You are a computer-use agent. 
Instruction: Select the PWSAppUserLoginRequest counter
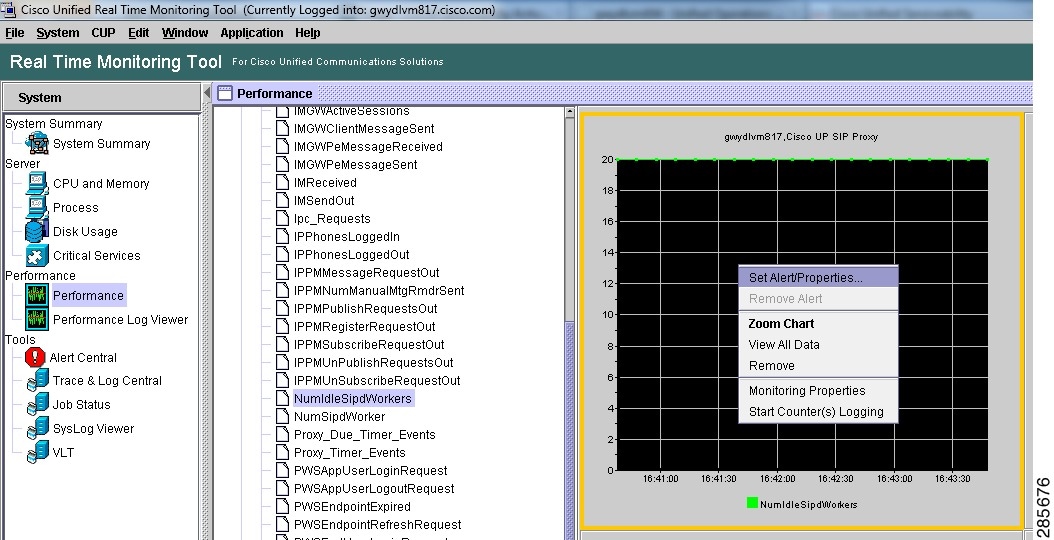370,471
